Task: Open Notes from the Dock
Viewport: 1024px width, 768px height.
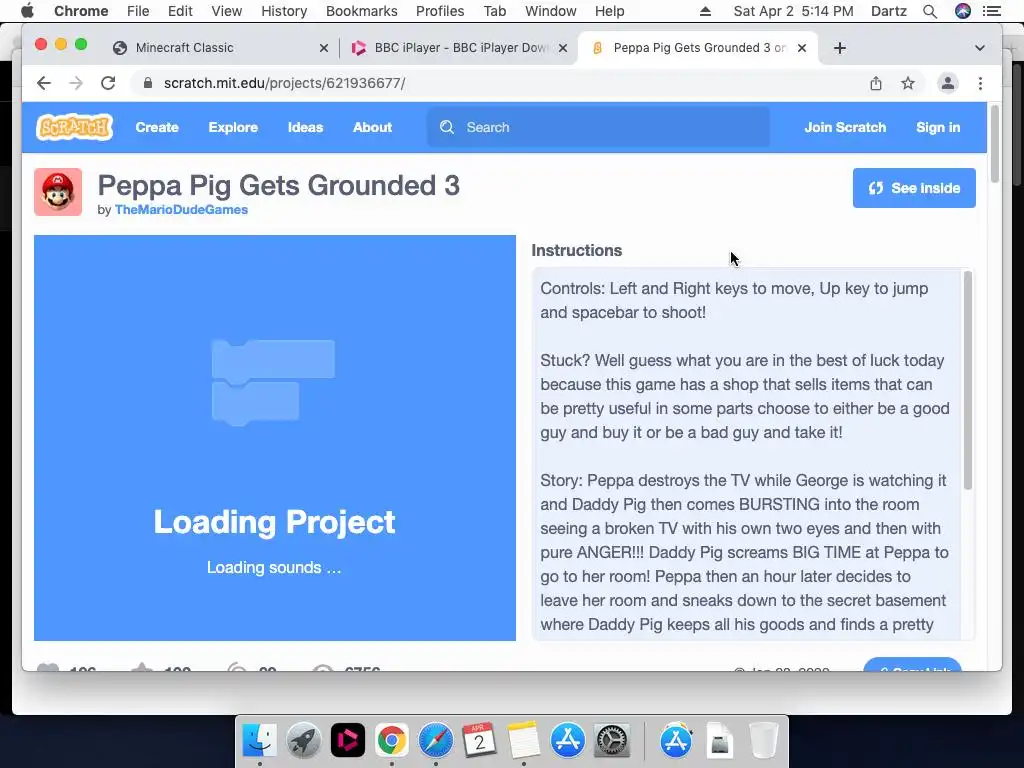Action: (x=523, y=741)
